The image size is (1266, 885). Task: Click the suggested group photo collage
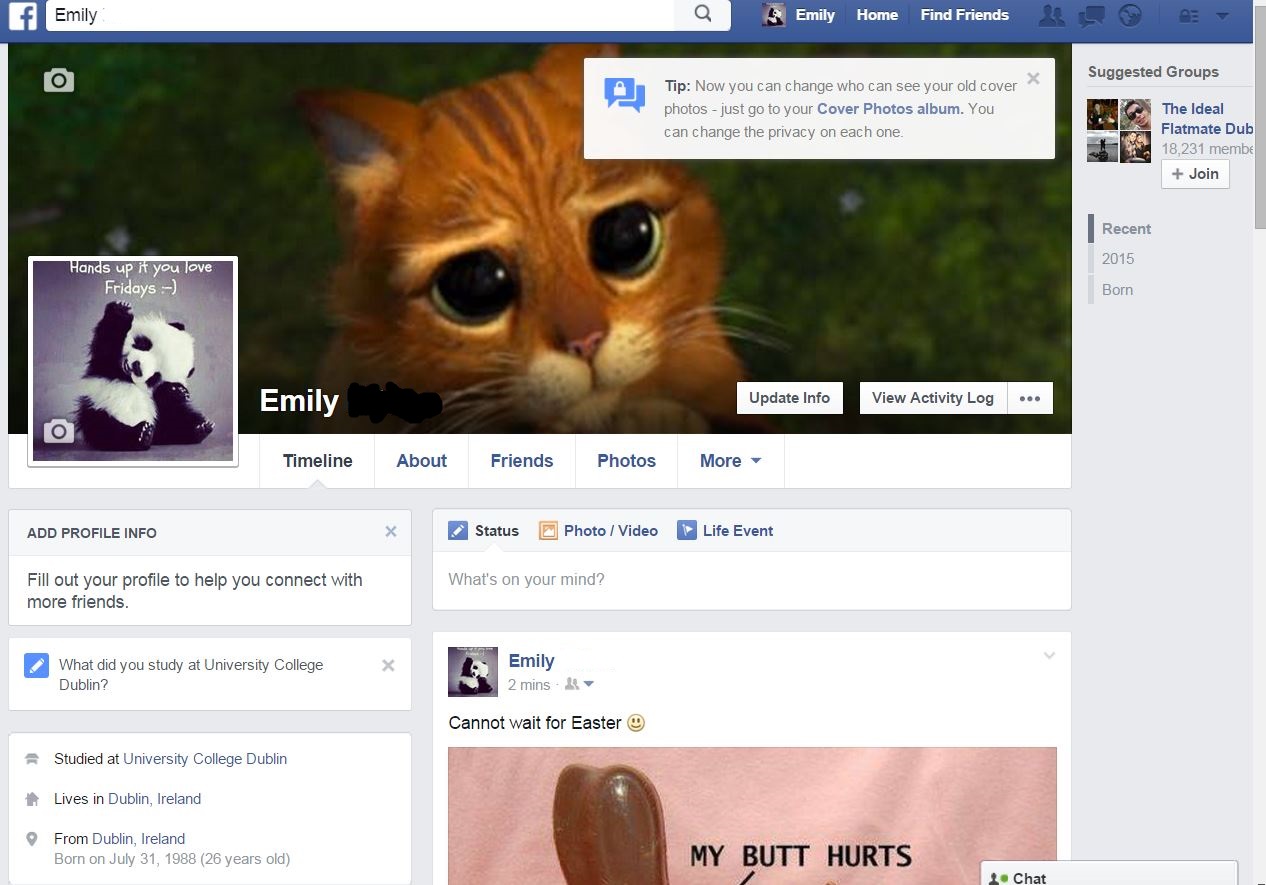point(1119,130)
